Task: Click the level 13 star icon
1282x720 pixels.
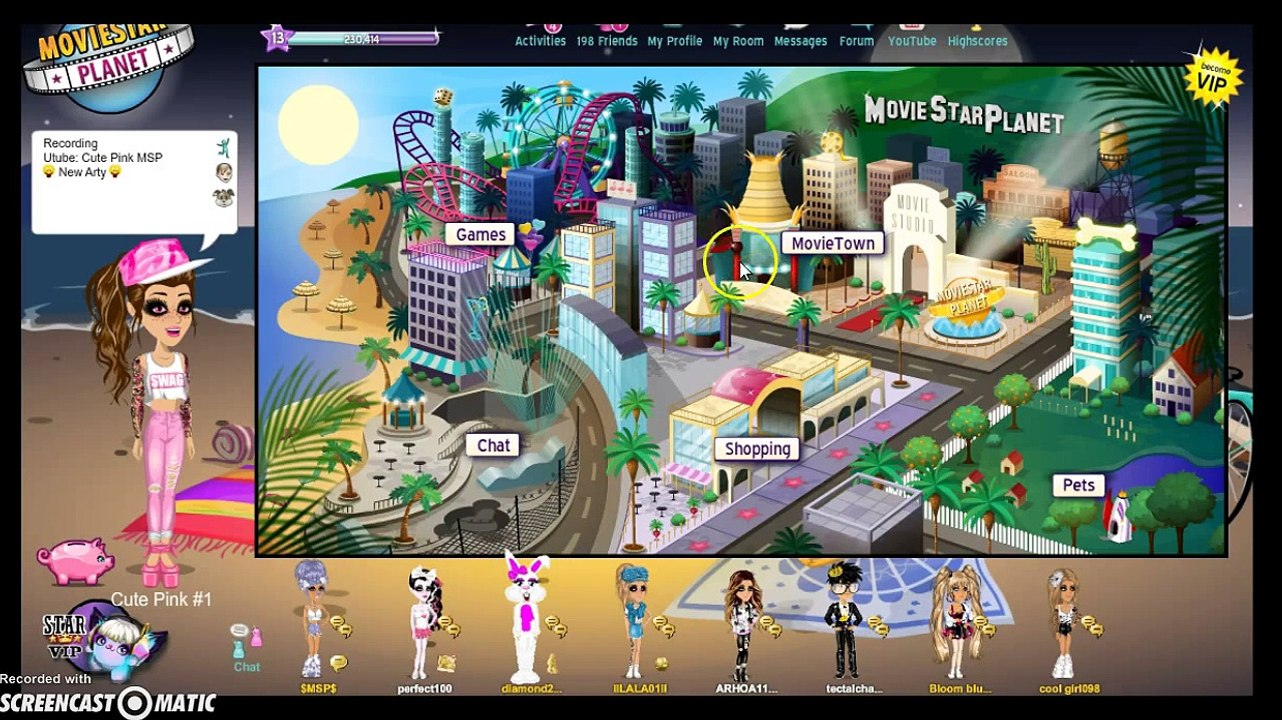Action: [x=276, y=38]
